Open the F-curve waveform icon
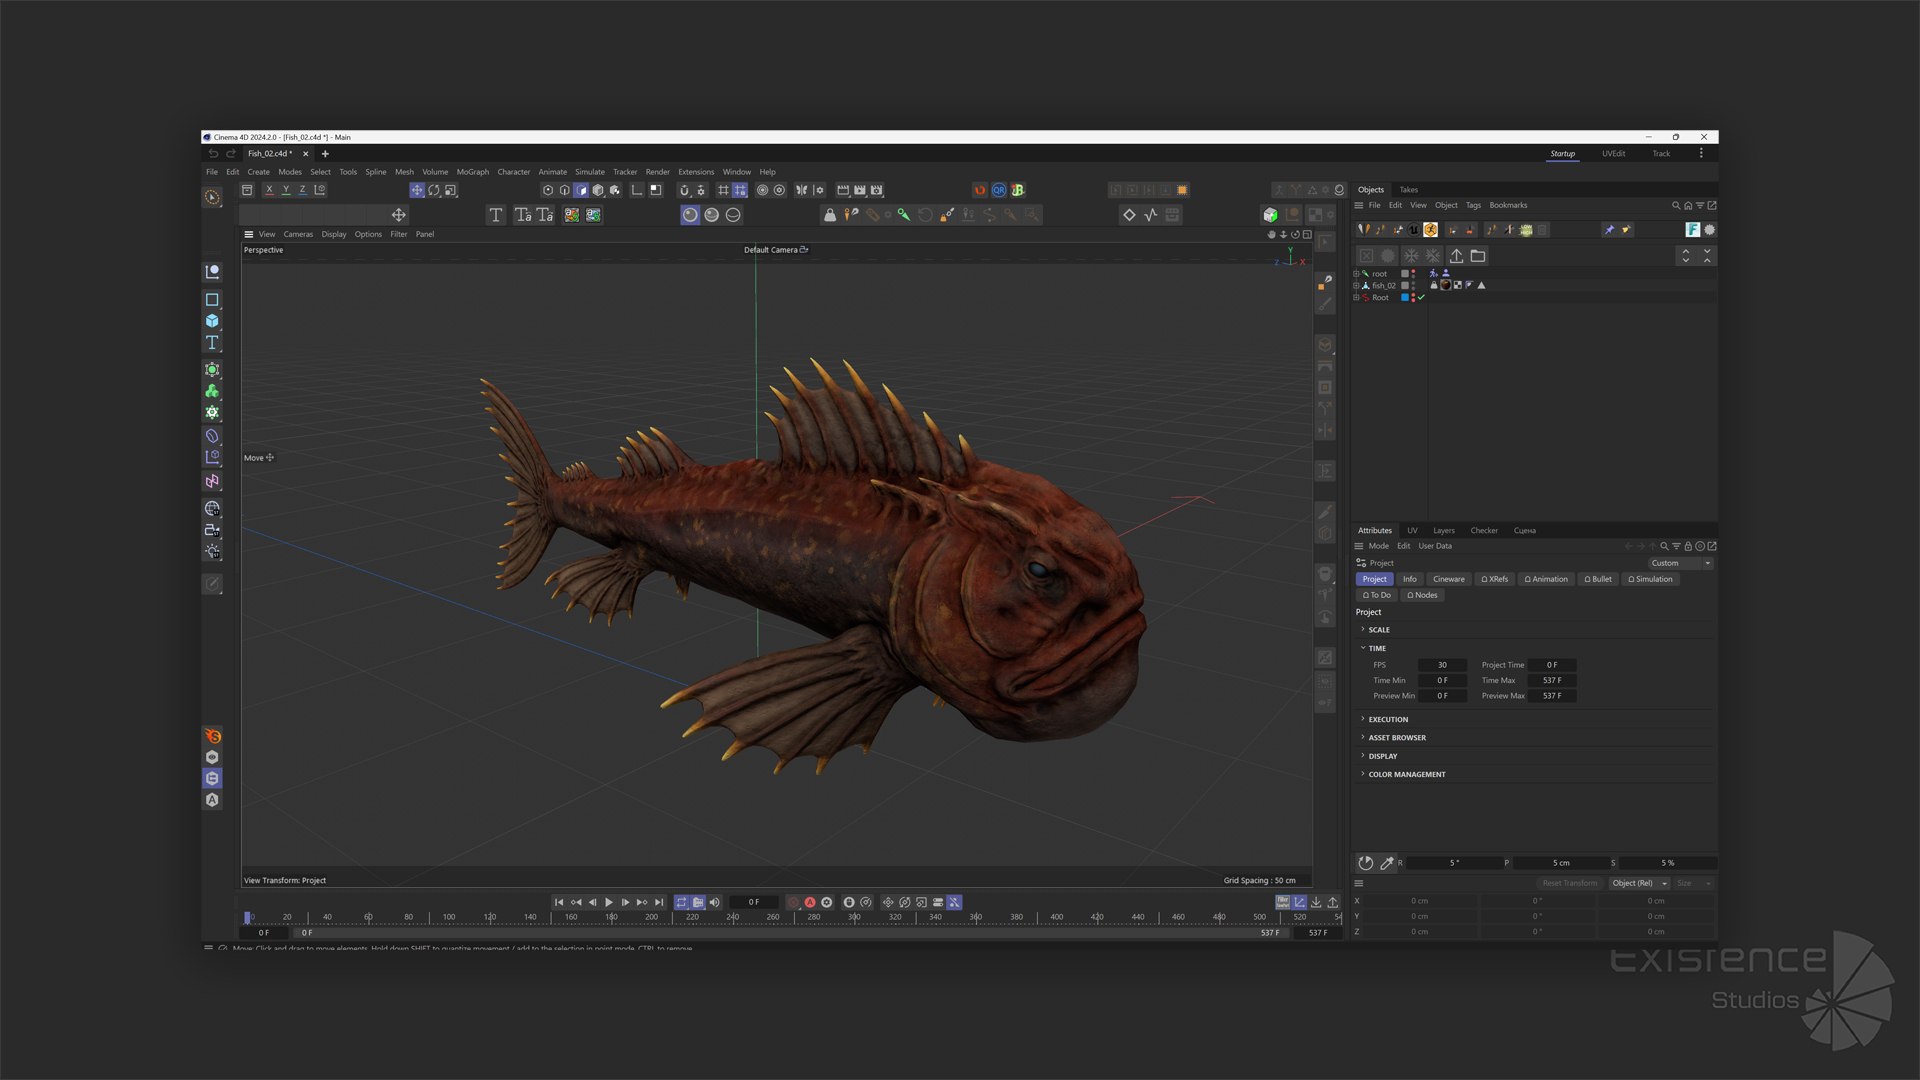This screenshot has height=1080, width=1920. 1151,215
